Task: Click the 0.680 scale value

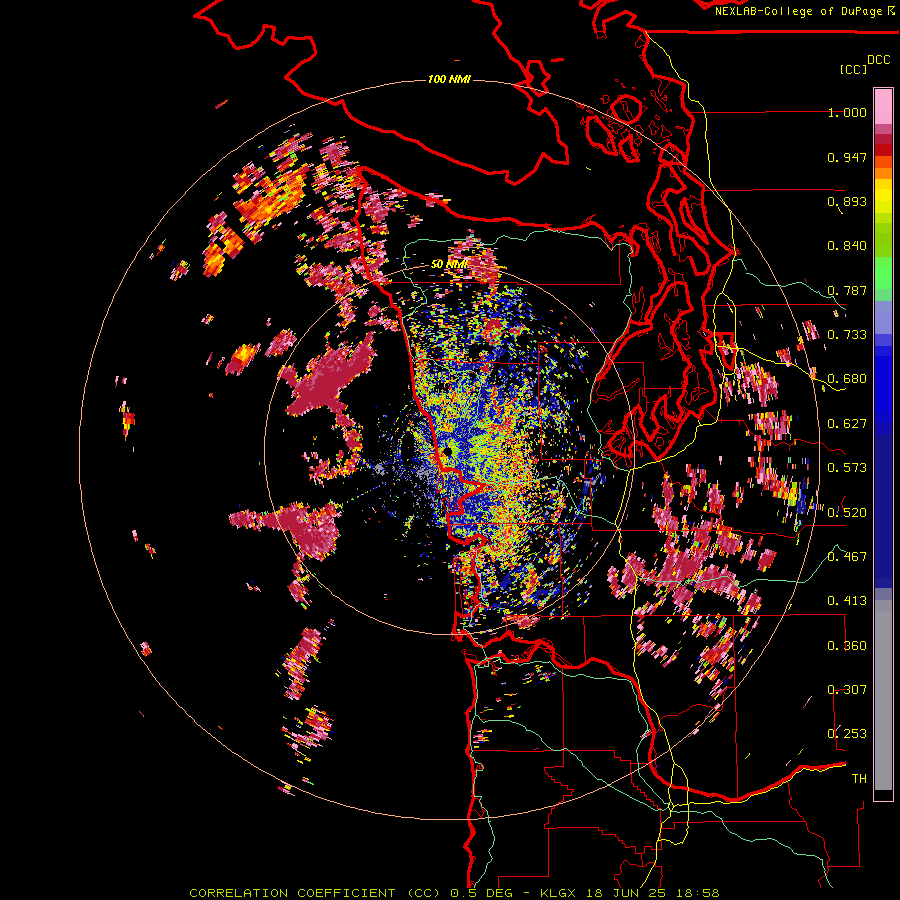Action: coord(847,379)
